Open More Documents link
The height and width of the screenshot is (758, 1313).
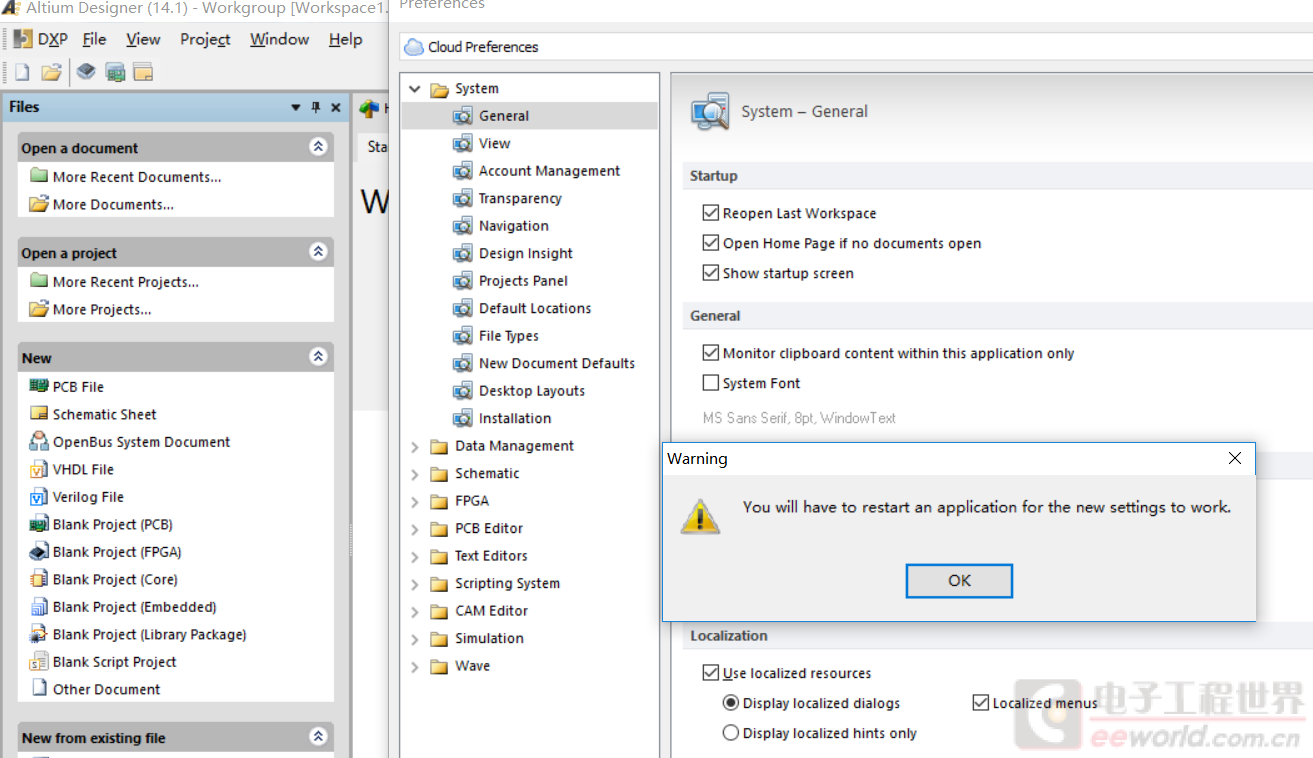pyautogui.click(x=113, y=204)
